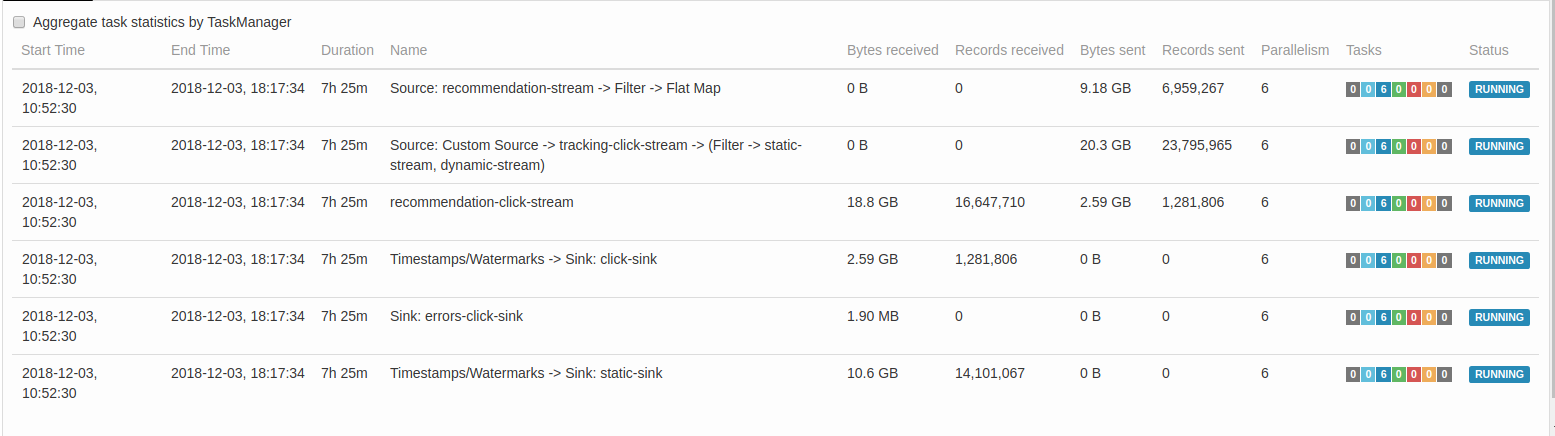Image resolution: width=1555 pixels, height=436 pixels.
Task: Click green task-count badge in errors-click-sink row
Action: coord(1399,318)
